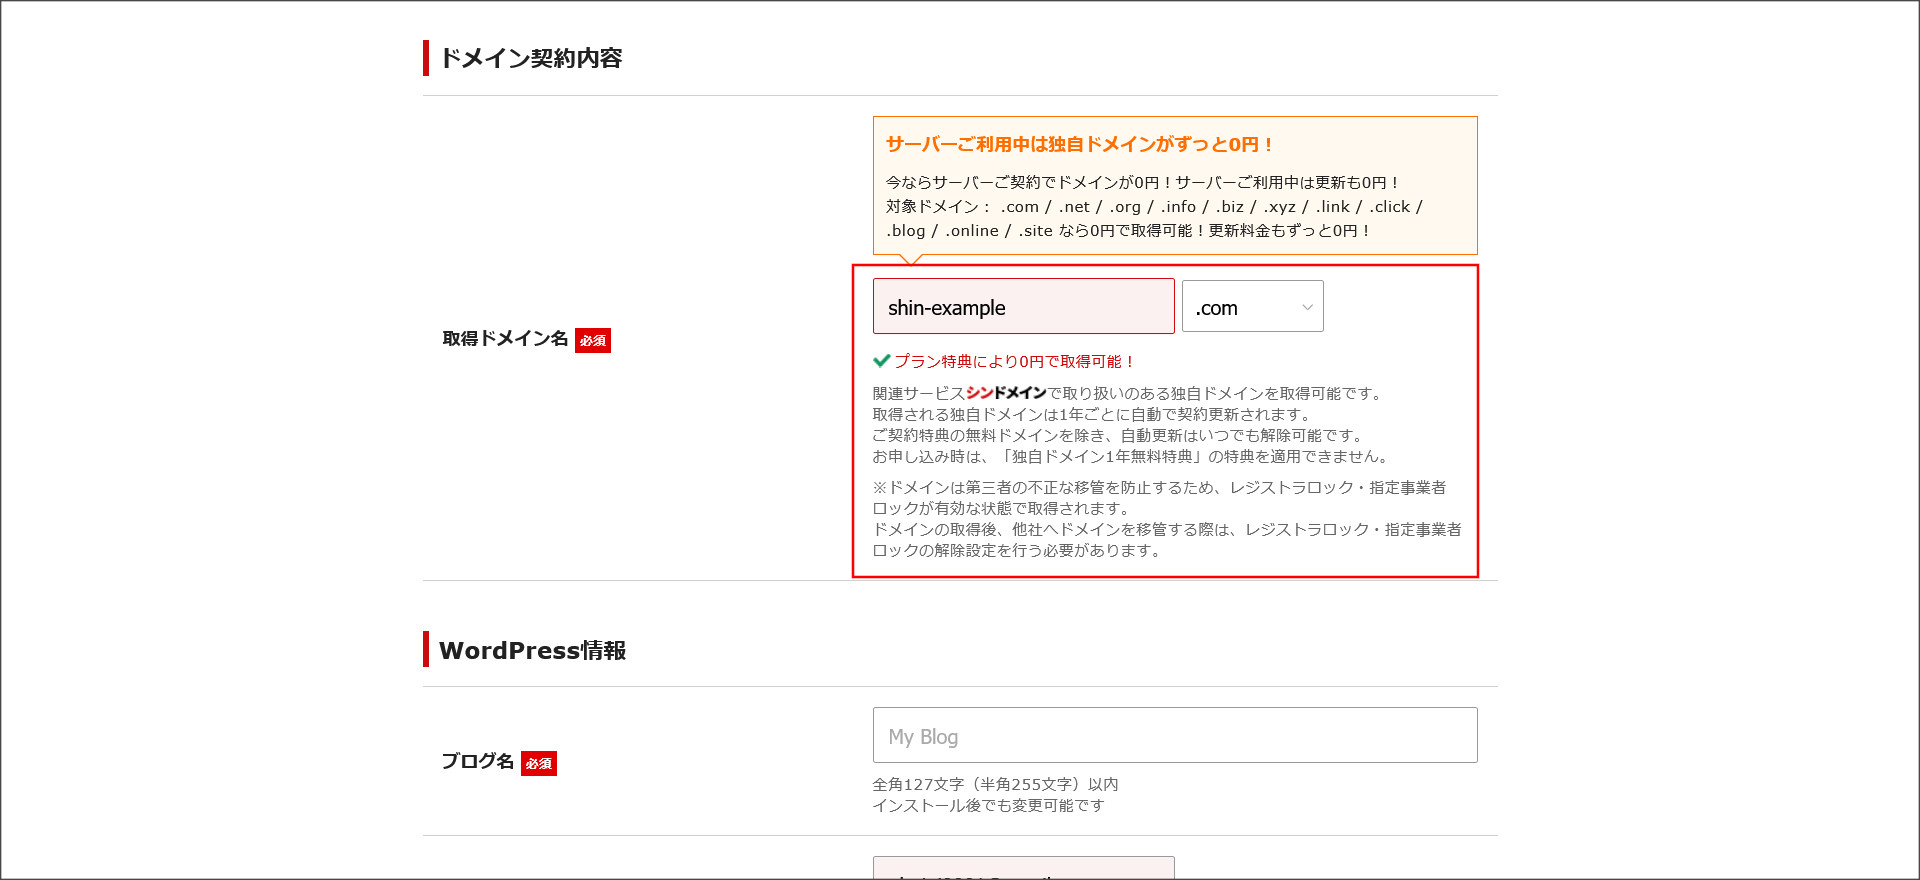Screen dimensions: 1920x880
Task: Click the WordPress情報 section heading
Action: [x=532, y=651]
